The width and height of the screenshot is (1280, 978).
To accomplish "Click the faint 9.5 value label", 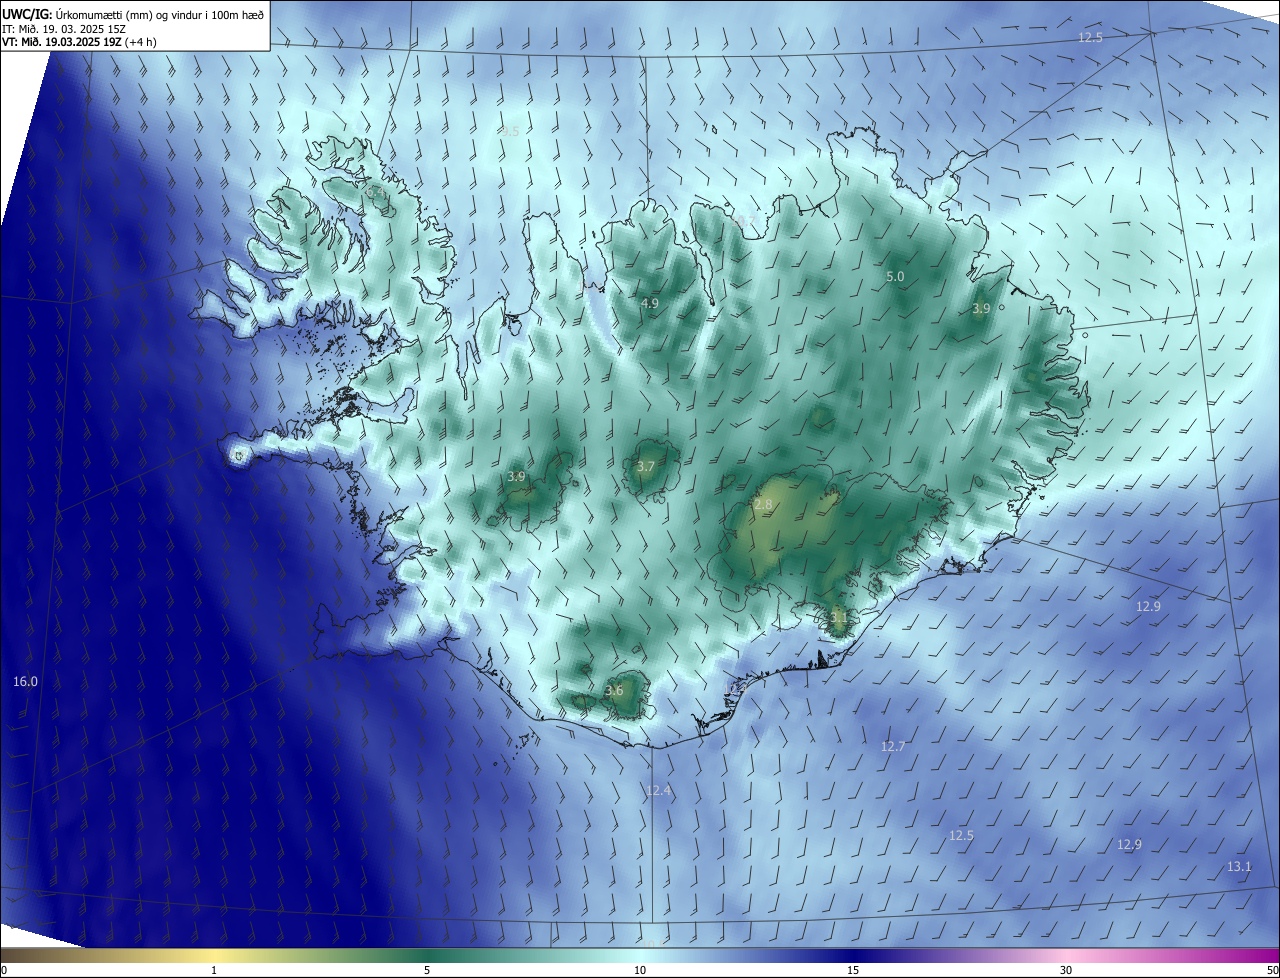I will click(x=510, y=131).
